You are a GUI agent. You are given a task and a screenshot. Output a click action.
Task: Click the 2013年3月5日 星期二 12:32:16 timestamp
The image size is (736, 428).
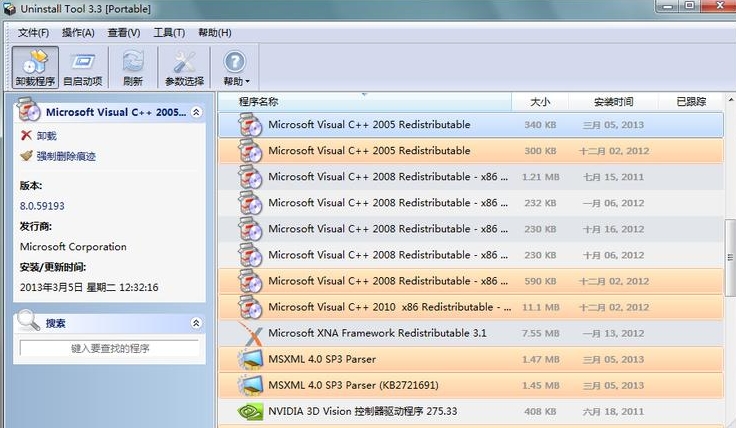pyautogui.click(x=89, y=287)
